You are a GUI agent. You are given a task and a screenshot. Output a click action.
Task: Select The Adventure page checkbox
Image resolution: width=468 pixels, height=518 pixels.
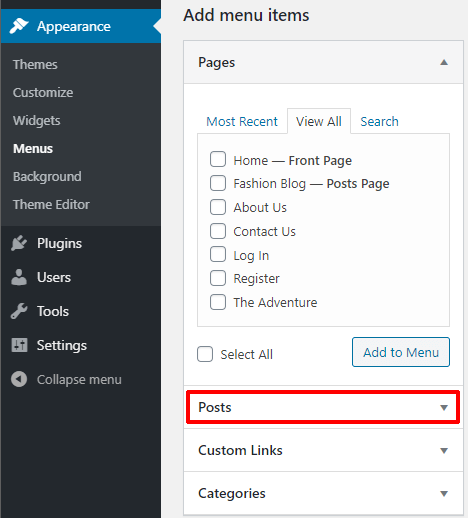218,302
